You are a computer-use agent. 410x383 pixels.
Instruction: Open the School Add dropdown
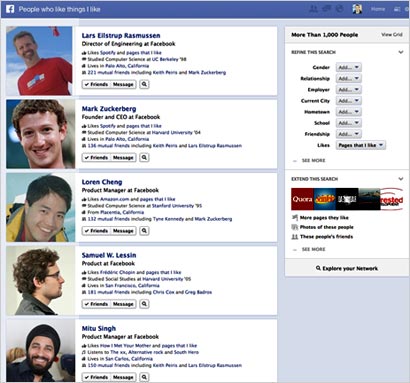point(348,123)
